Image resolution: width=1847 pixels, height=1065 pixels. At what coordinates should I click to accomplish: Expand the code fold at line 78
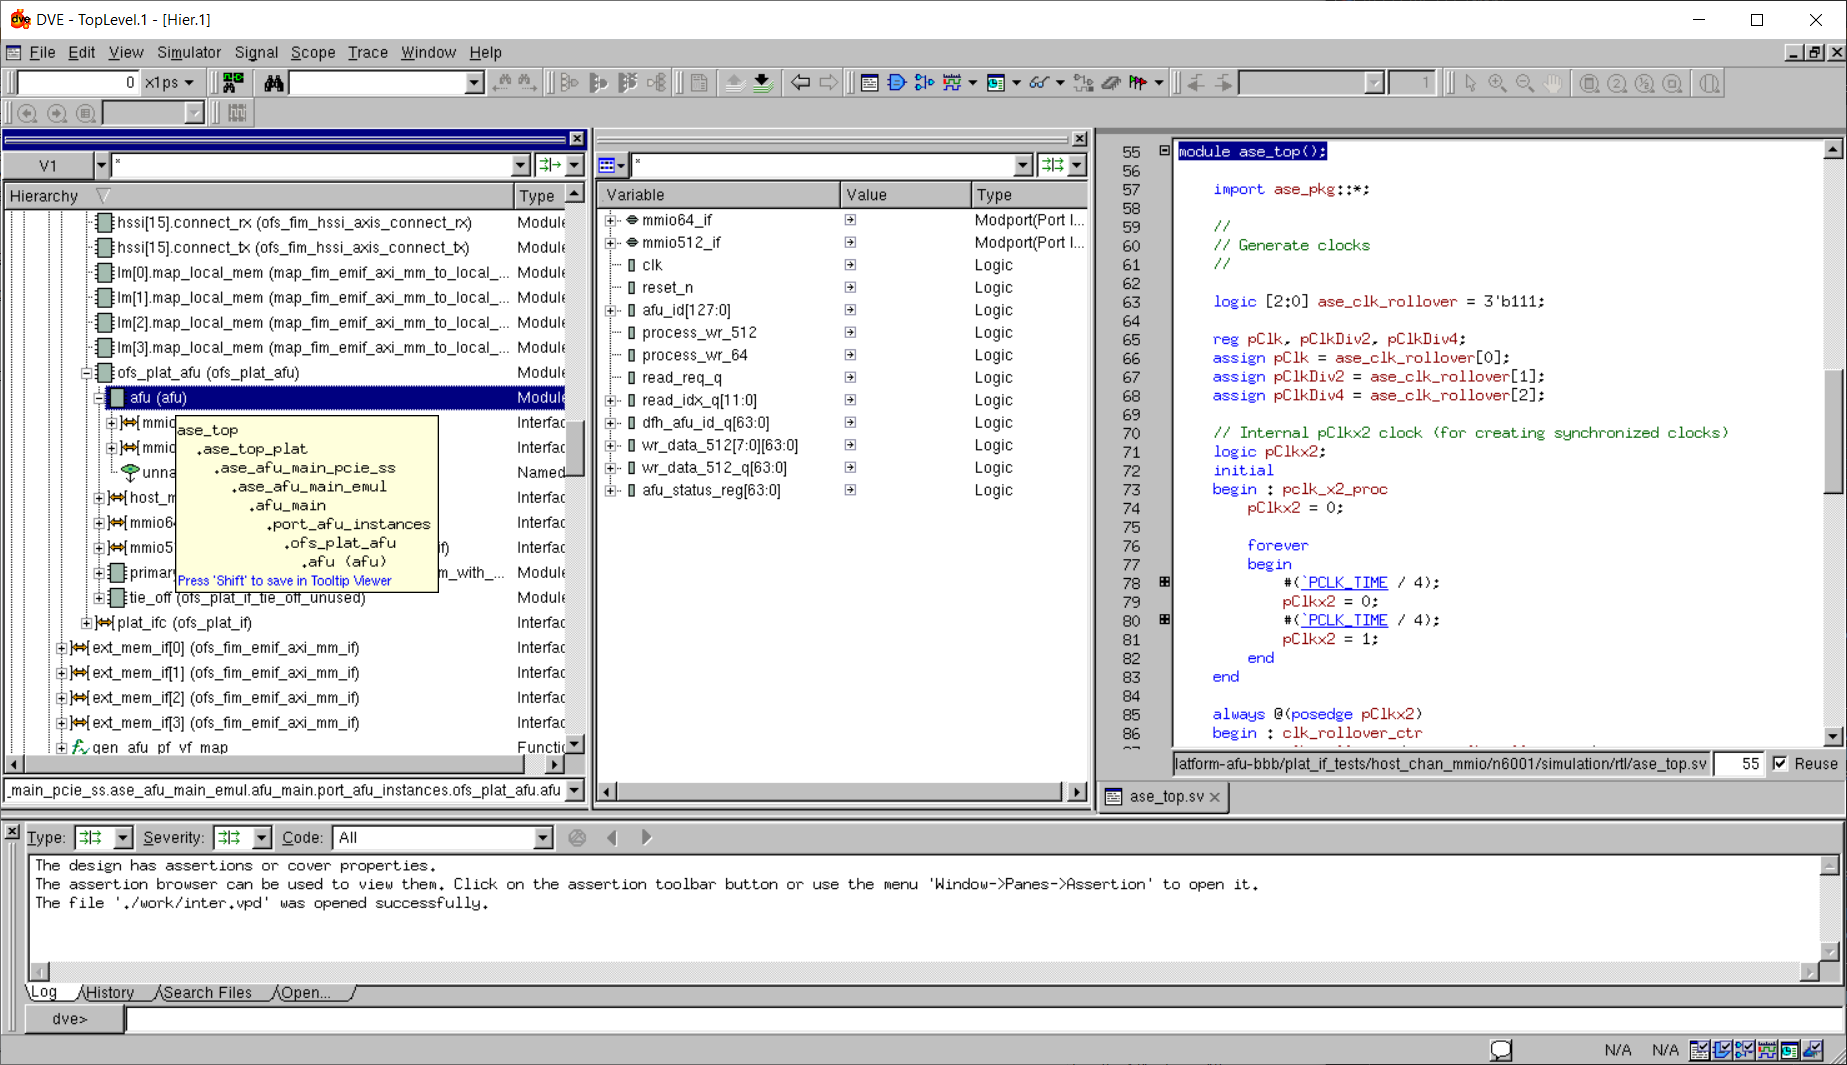click(x=1164, y=582)
